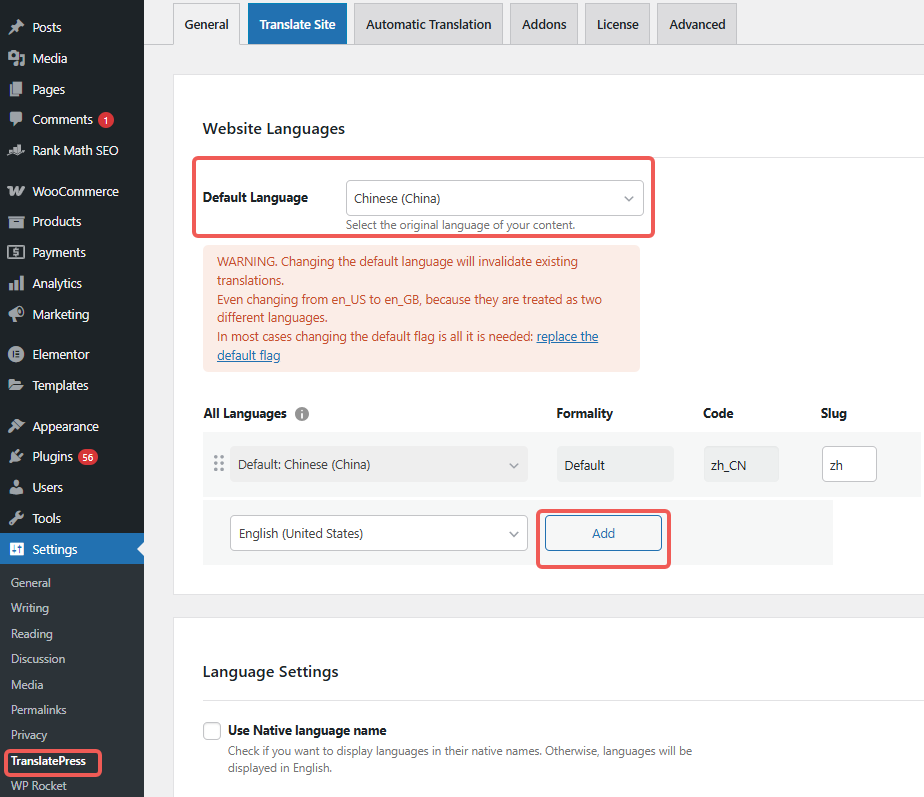Click the Appearance paintbrush icon
924x797 pixels.
pos(16,426)
